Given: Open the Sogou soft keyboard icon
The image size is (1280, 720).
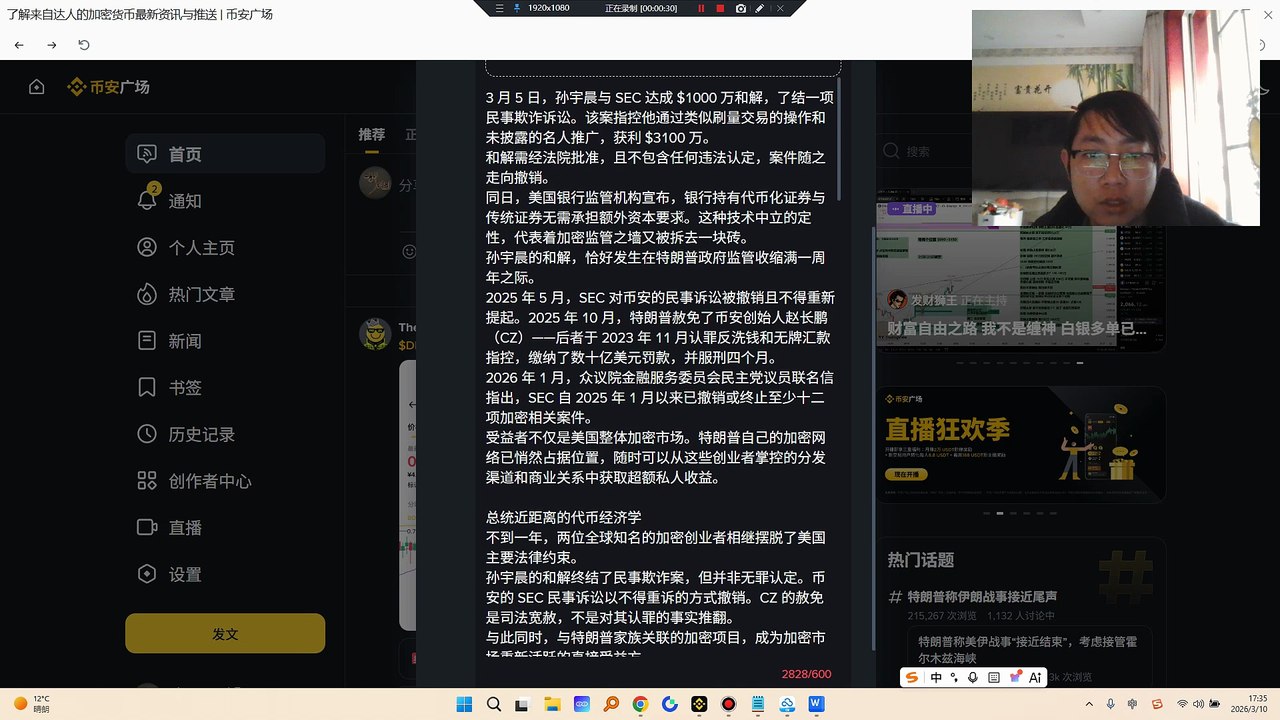Looking at the screenshot, I should [x=993, y=677].
